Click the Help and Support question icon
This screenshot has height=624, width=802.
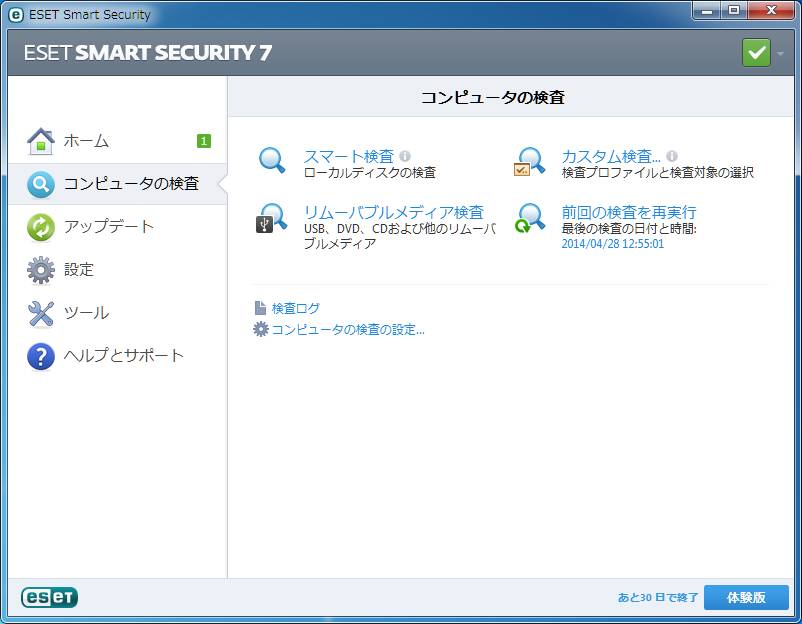[41, 356]
